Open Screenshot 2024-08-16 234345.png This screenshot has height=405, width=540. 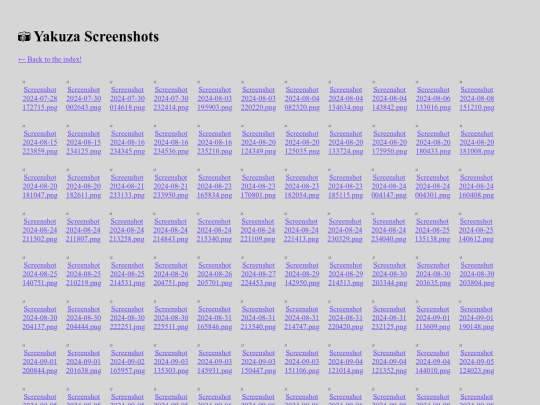tap(127, 142)
